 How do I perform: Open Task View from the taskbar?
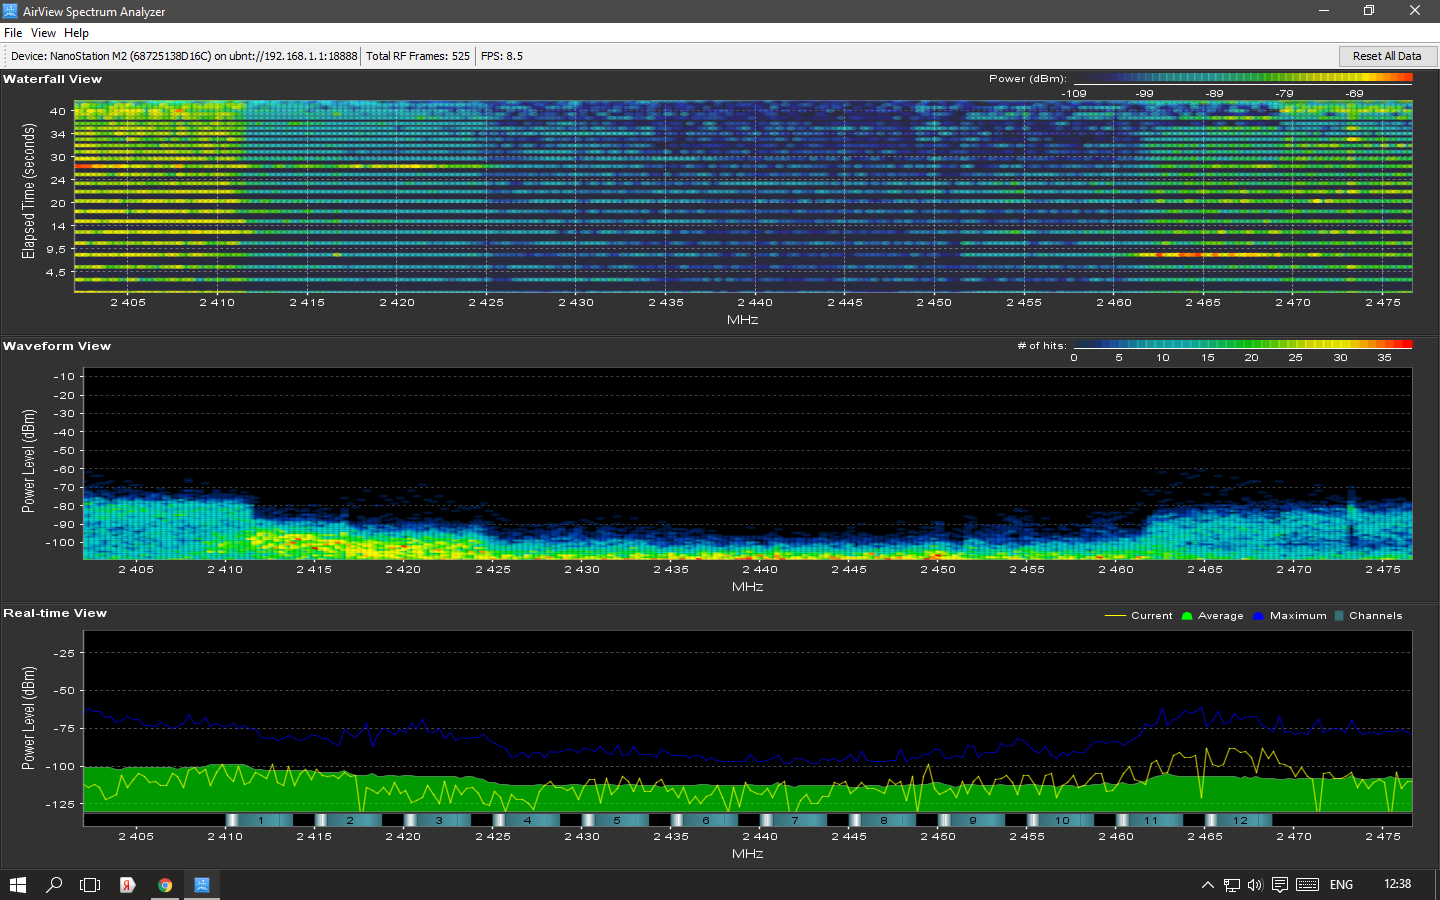point(90,885)
